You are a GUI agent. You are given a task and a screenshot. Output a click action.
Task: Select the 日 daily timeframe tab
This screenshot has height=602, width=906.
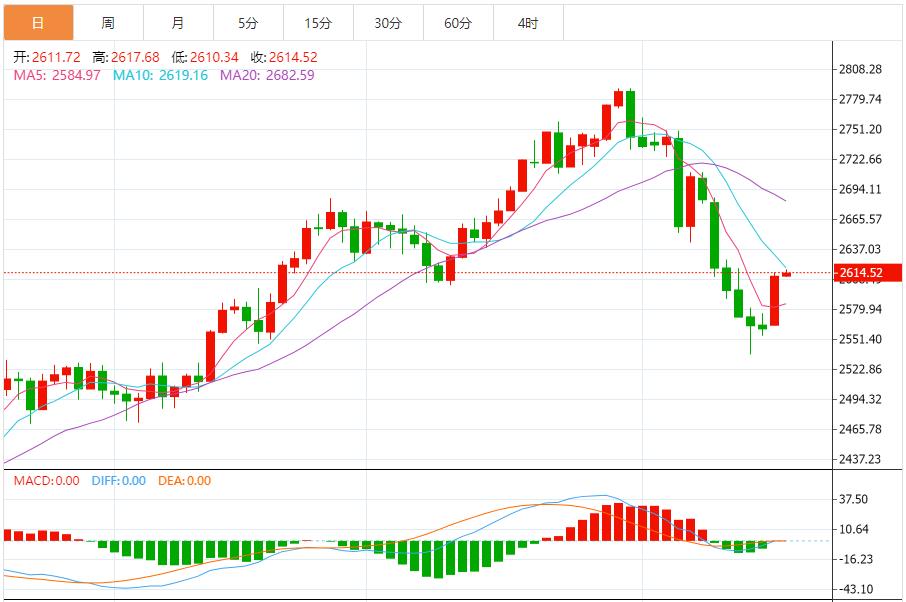pos(39,23)
